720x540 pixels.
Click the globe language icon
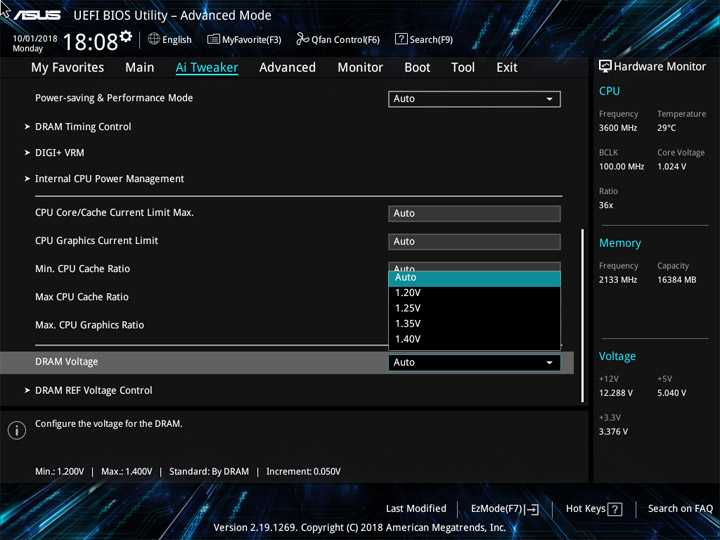pyautogui.click(x=154, y=39)
